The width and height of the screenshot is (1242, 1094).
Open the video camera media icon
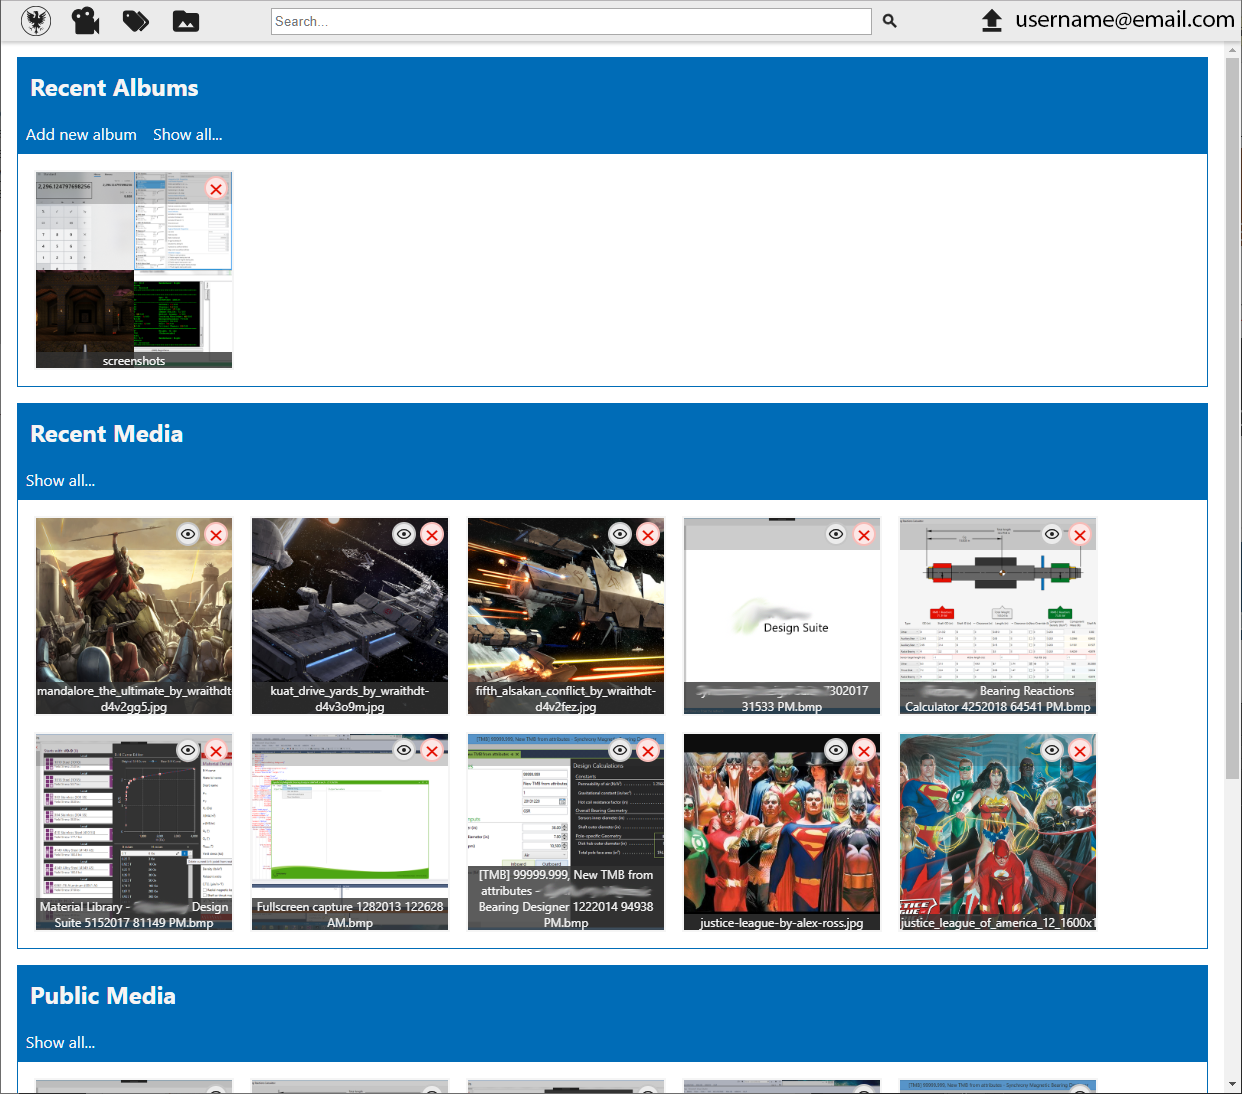coord(86,21)
